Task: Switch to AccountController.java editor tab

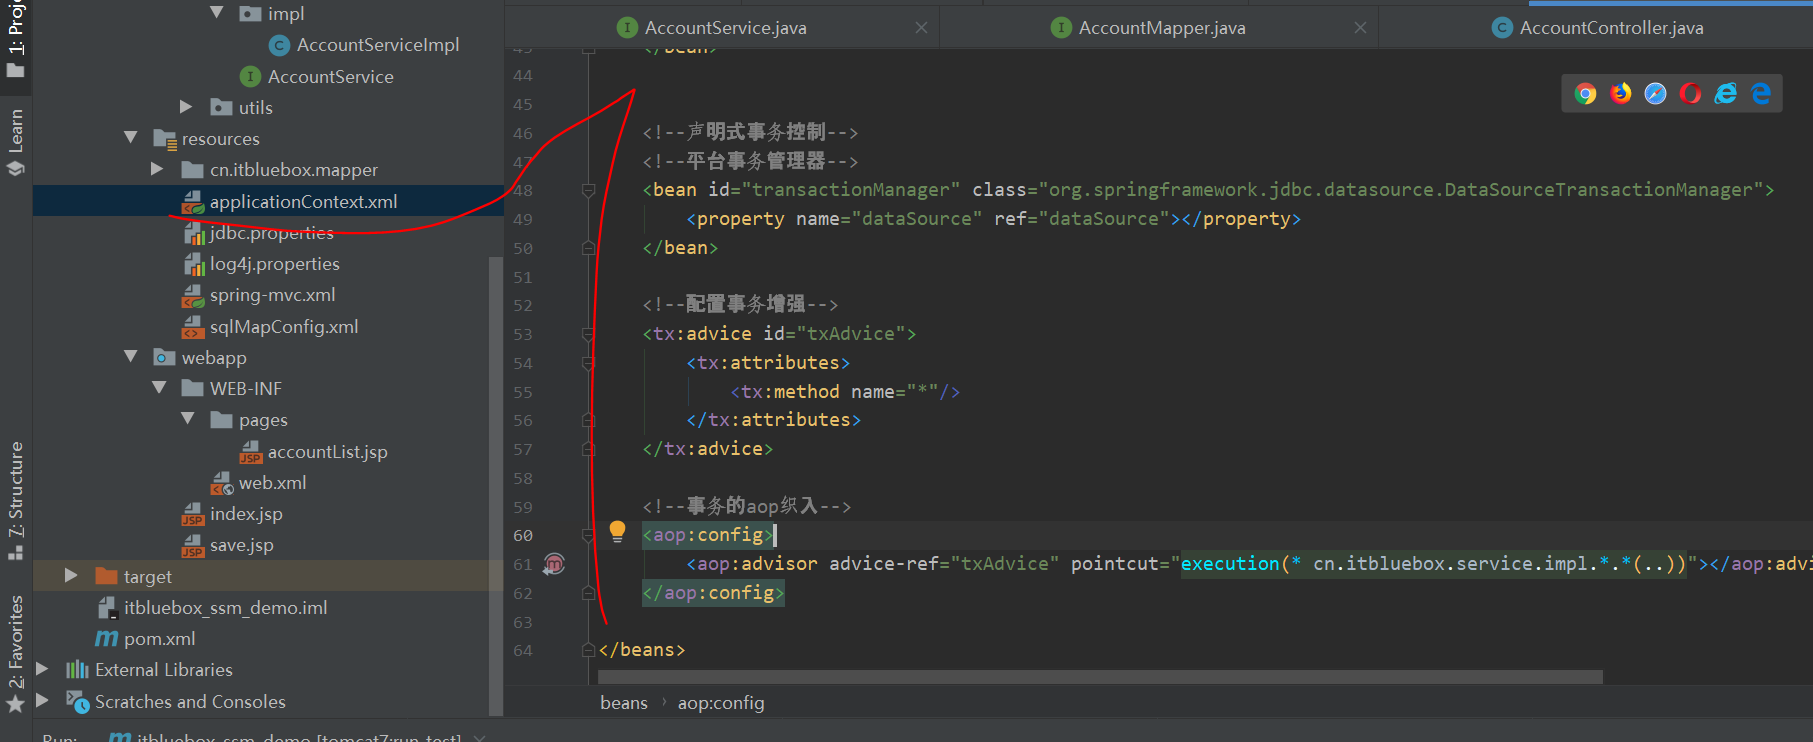Action: click(x=1611, y=28)
